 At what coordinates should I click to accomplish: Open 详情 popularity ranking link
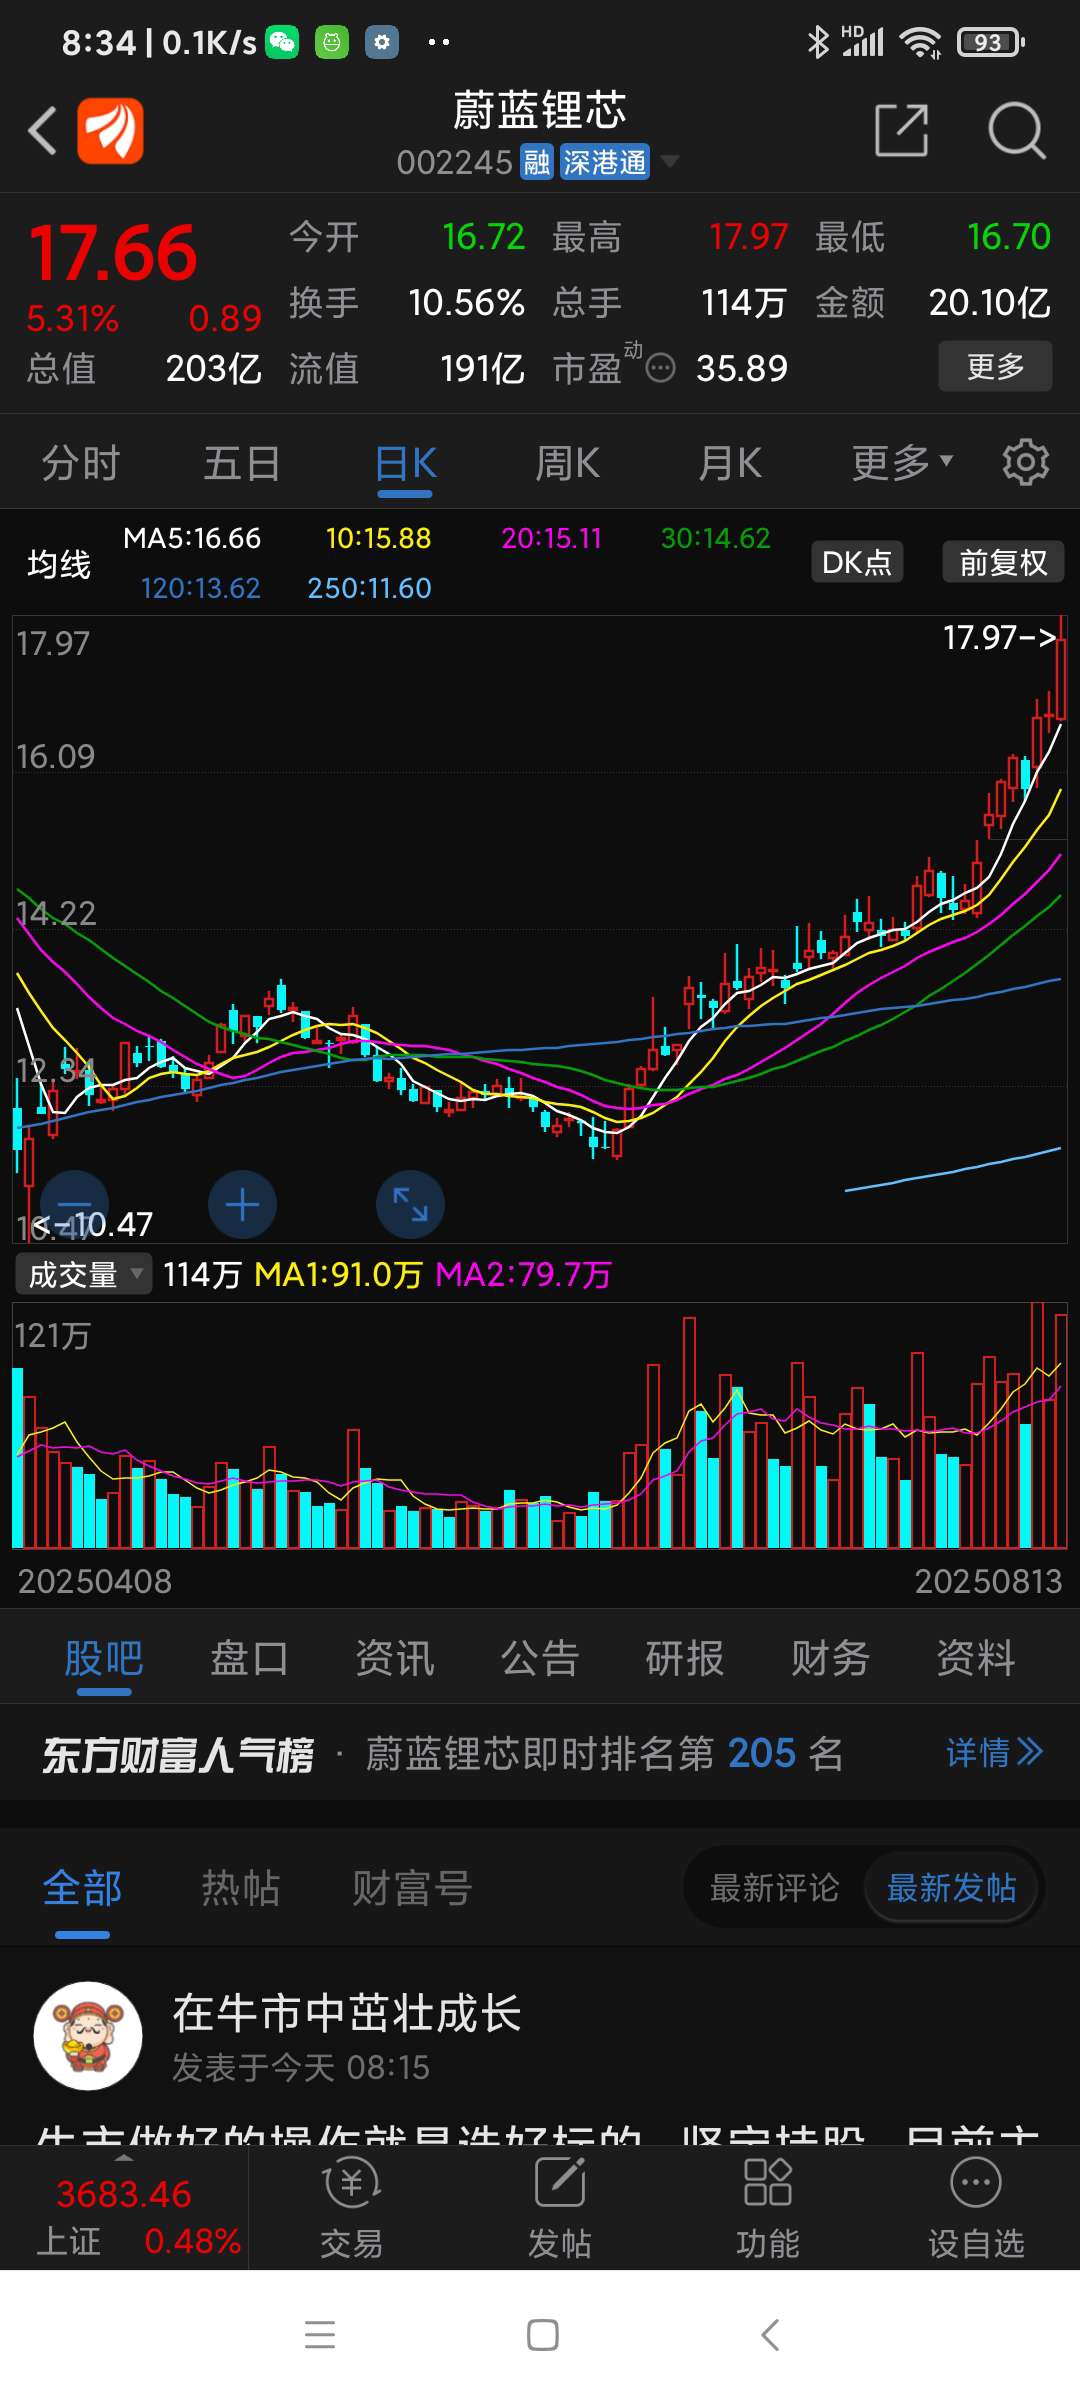994,1752
